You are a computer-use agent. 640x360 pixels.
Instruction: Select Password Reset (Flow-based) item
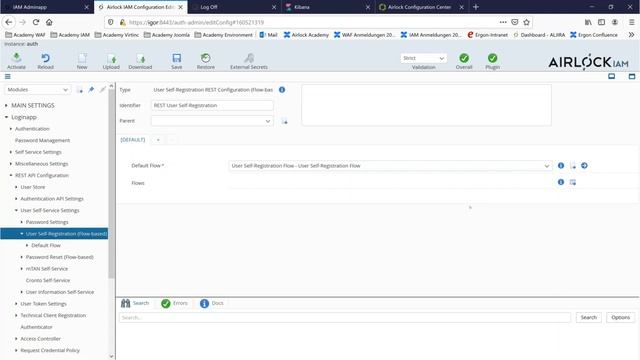(x=60, y=257)
